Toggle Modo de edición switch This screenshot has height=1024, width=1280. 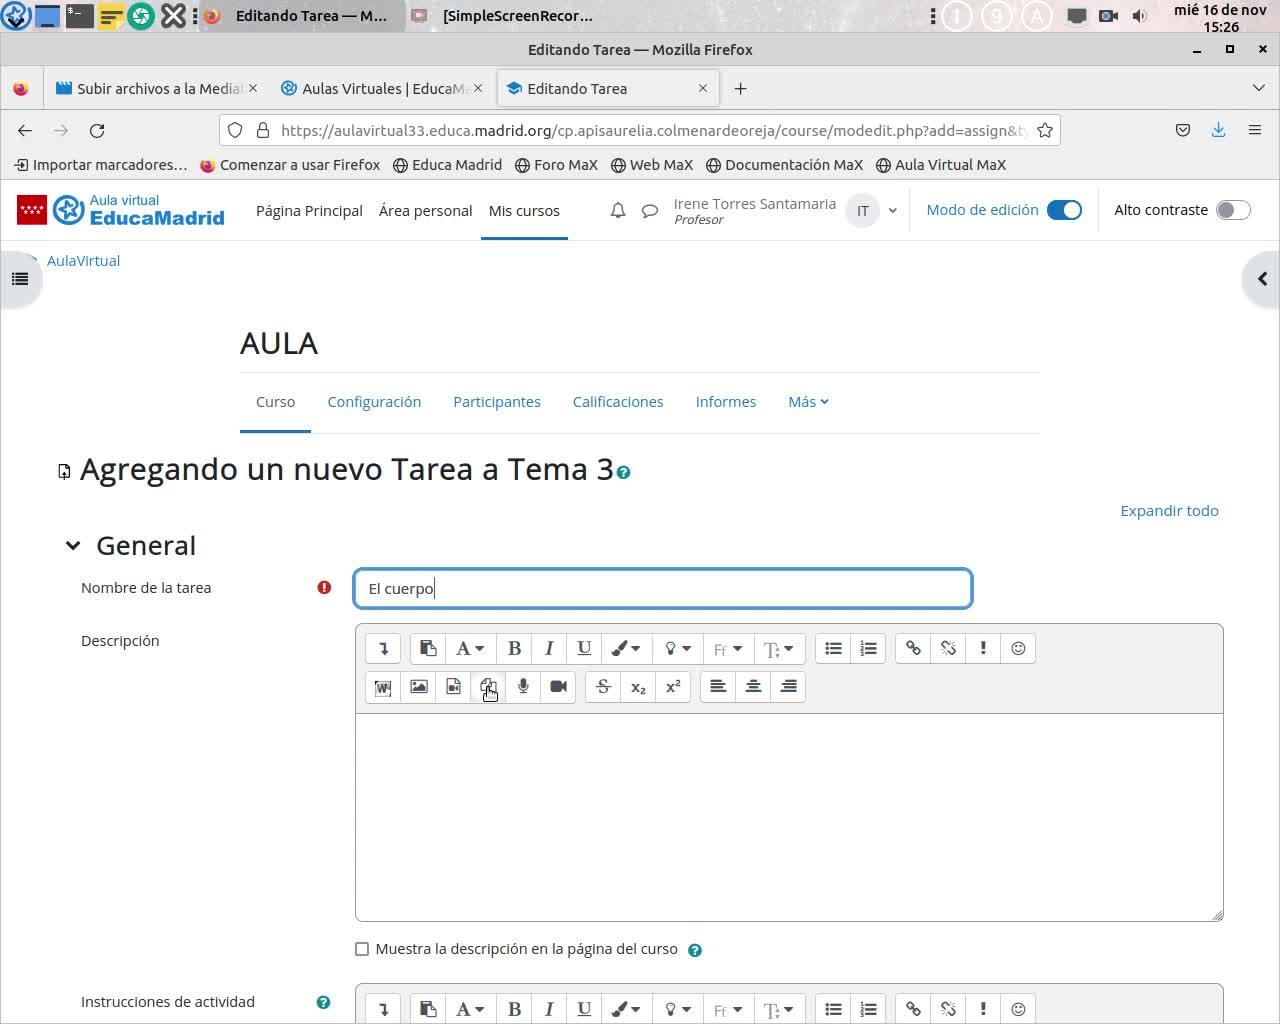pyautogui.click(x=1064, y=210)
